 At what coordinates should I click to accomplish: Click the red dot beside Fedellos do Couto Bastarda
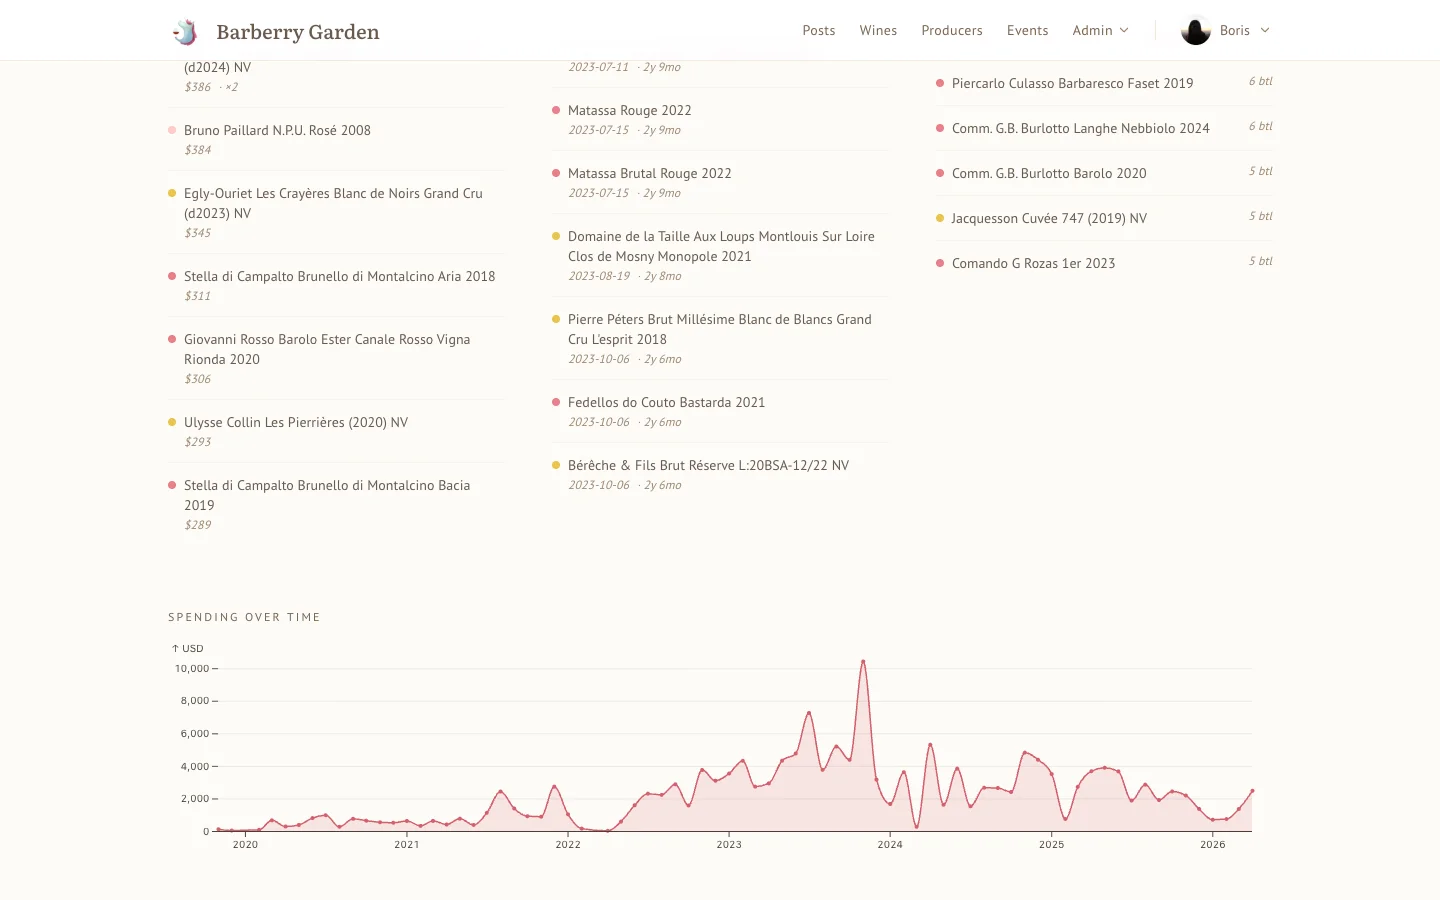(x=556, y=402)
